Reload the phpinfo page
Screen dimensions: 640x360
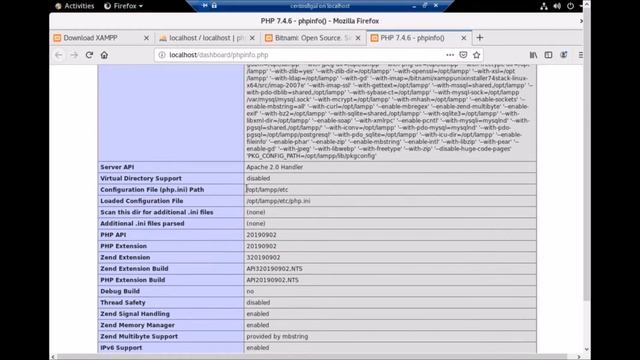tap(89, 55)
